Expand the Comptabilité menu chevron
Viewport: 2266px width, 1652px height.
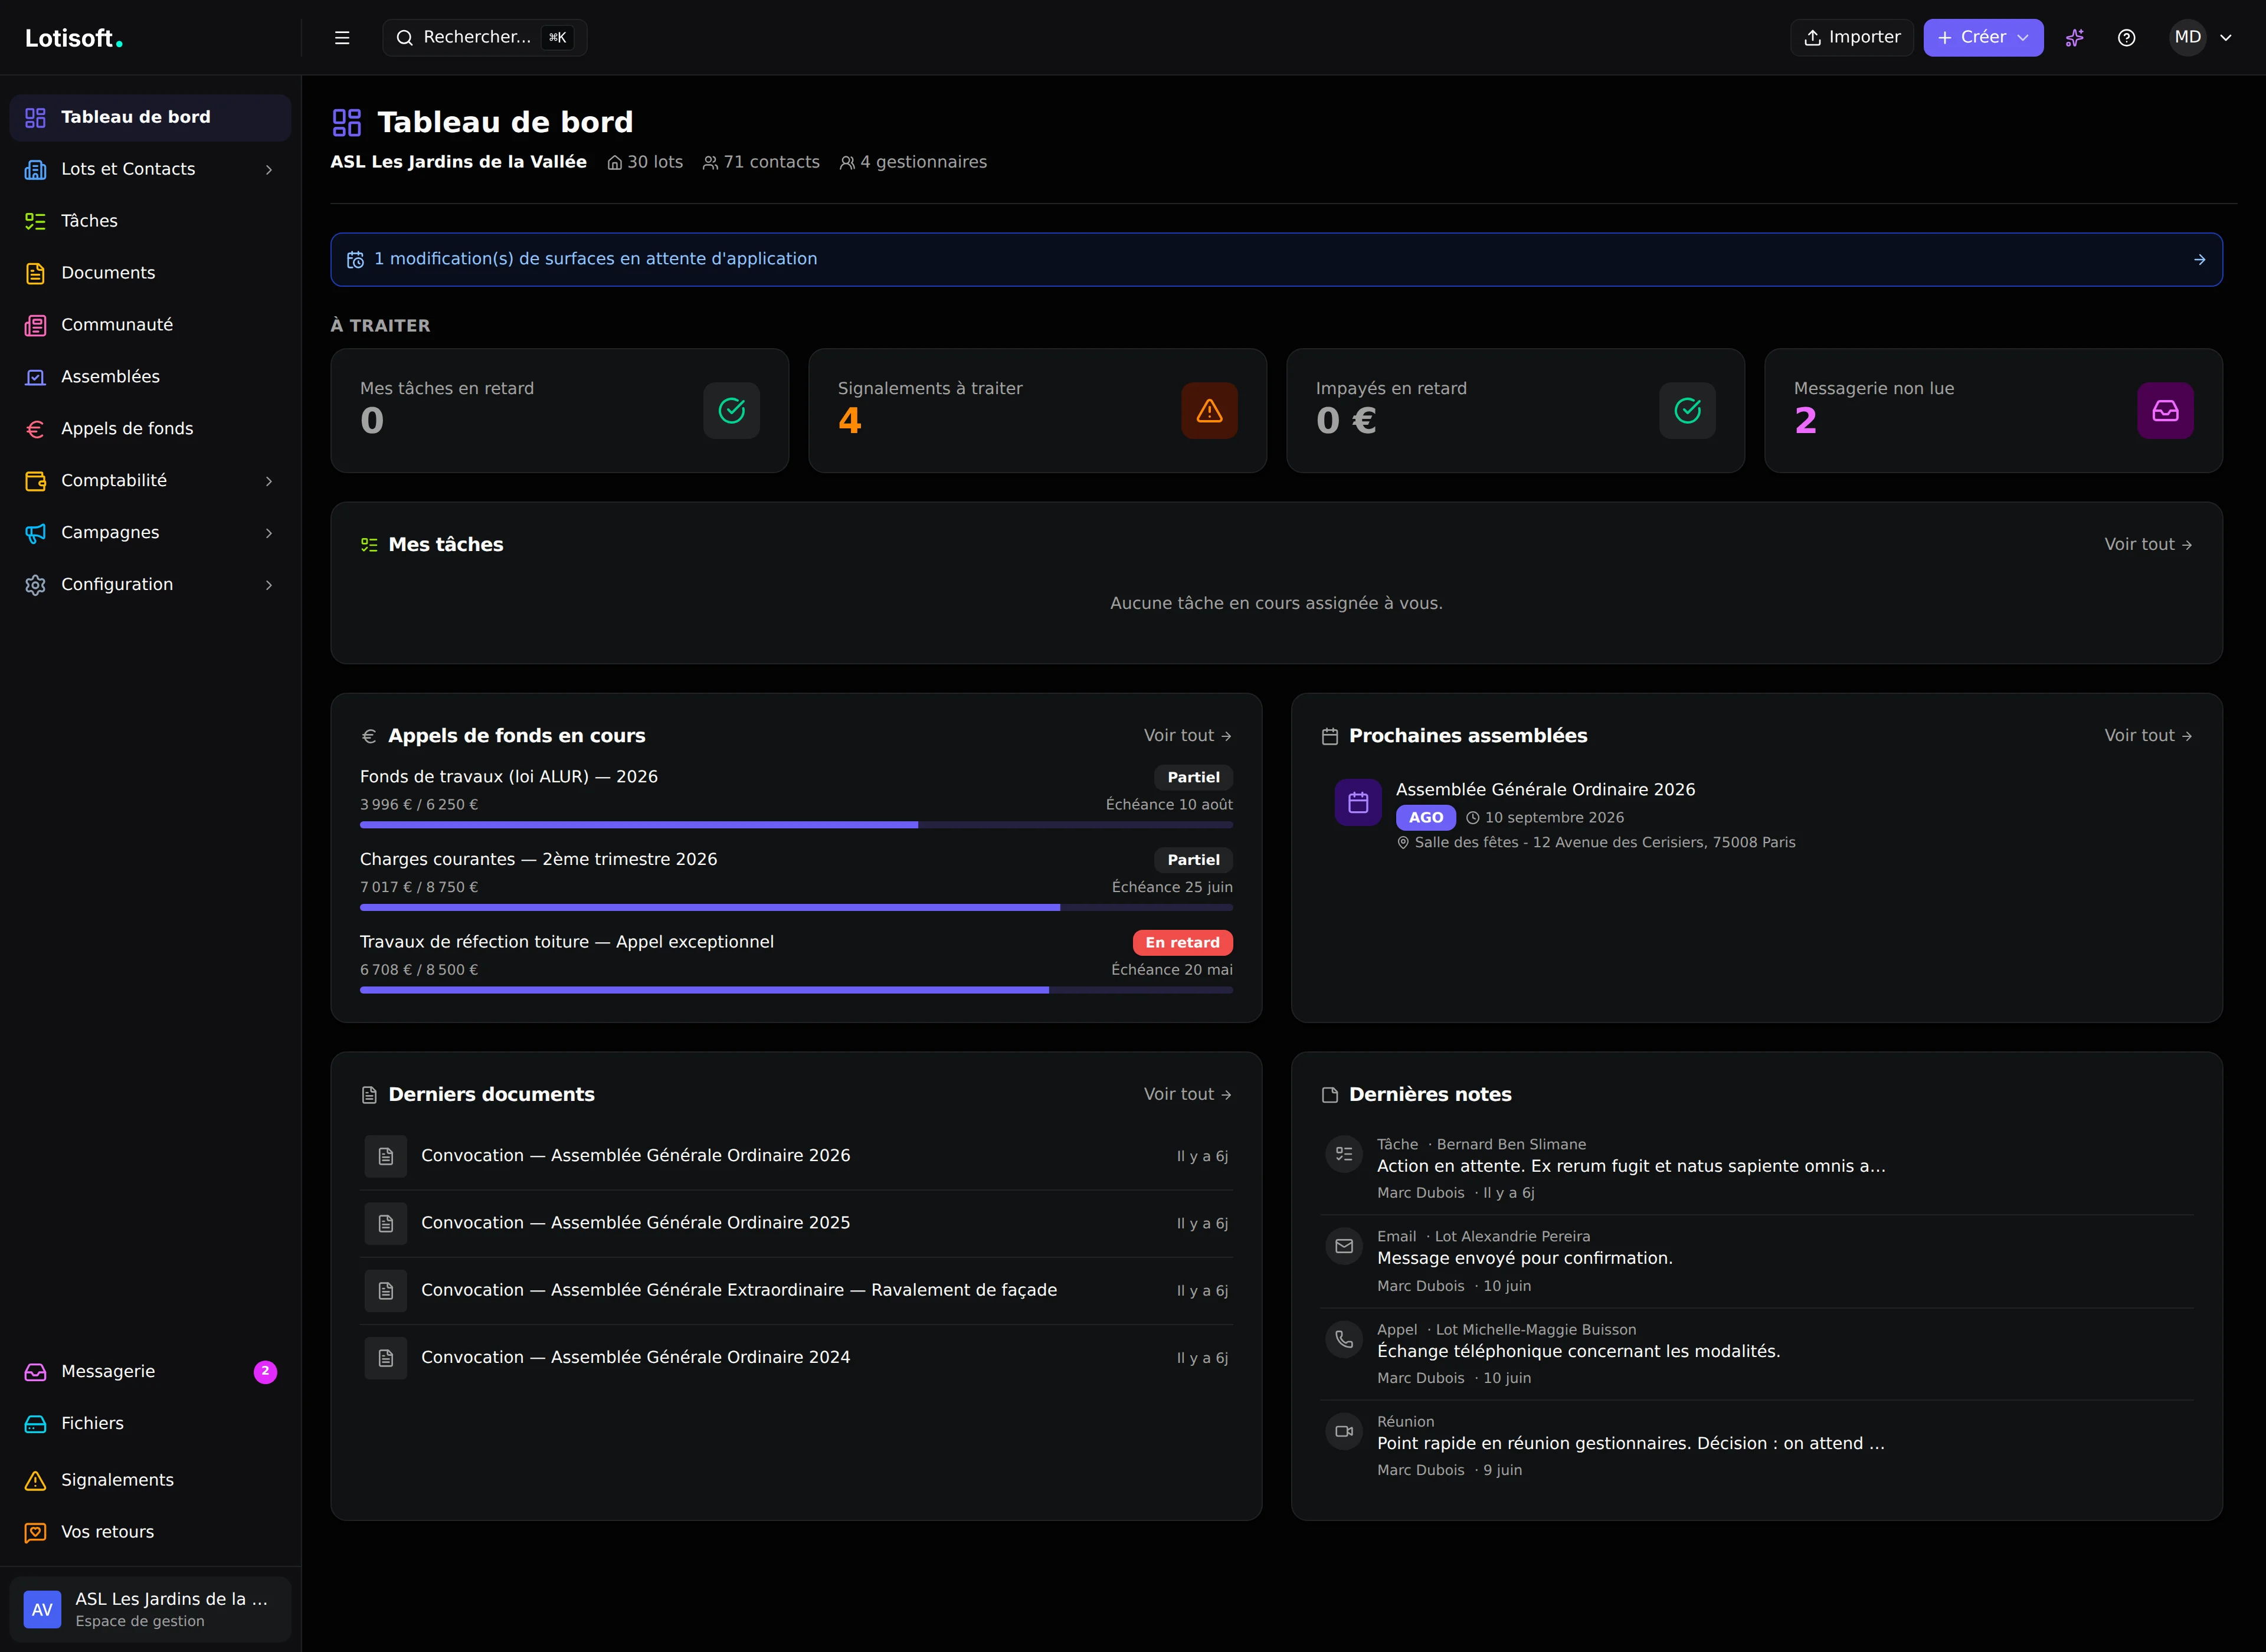269,481
